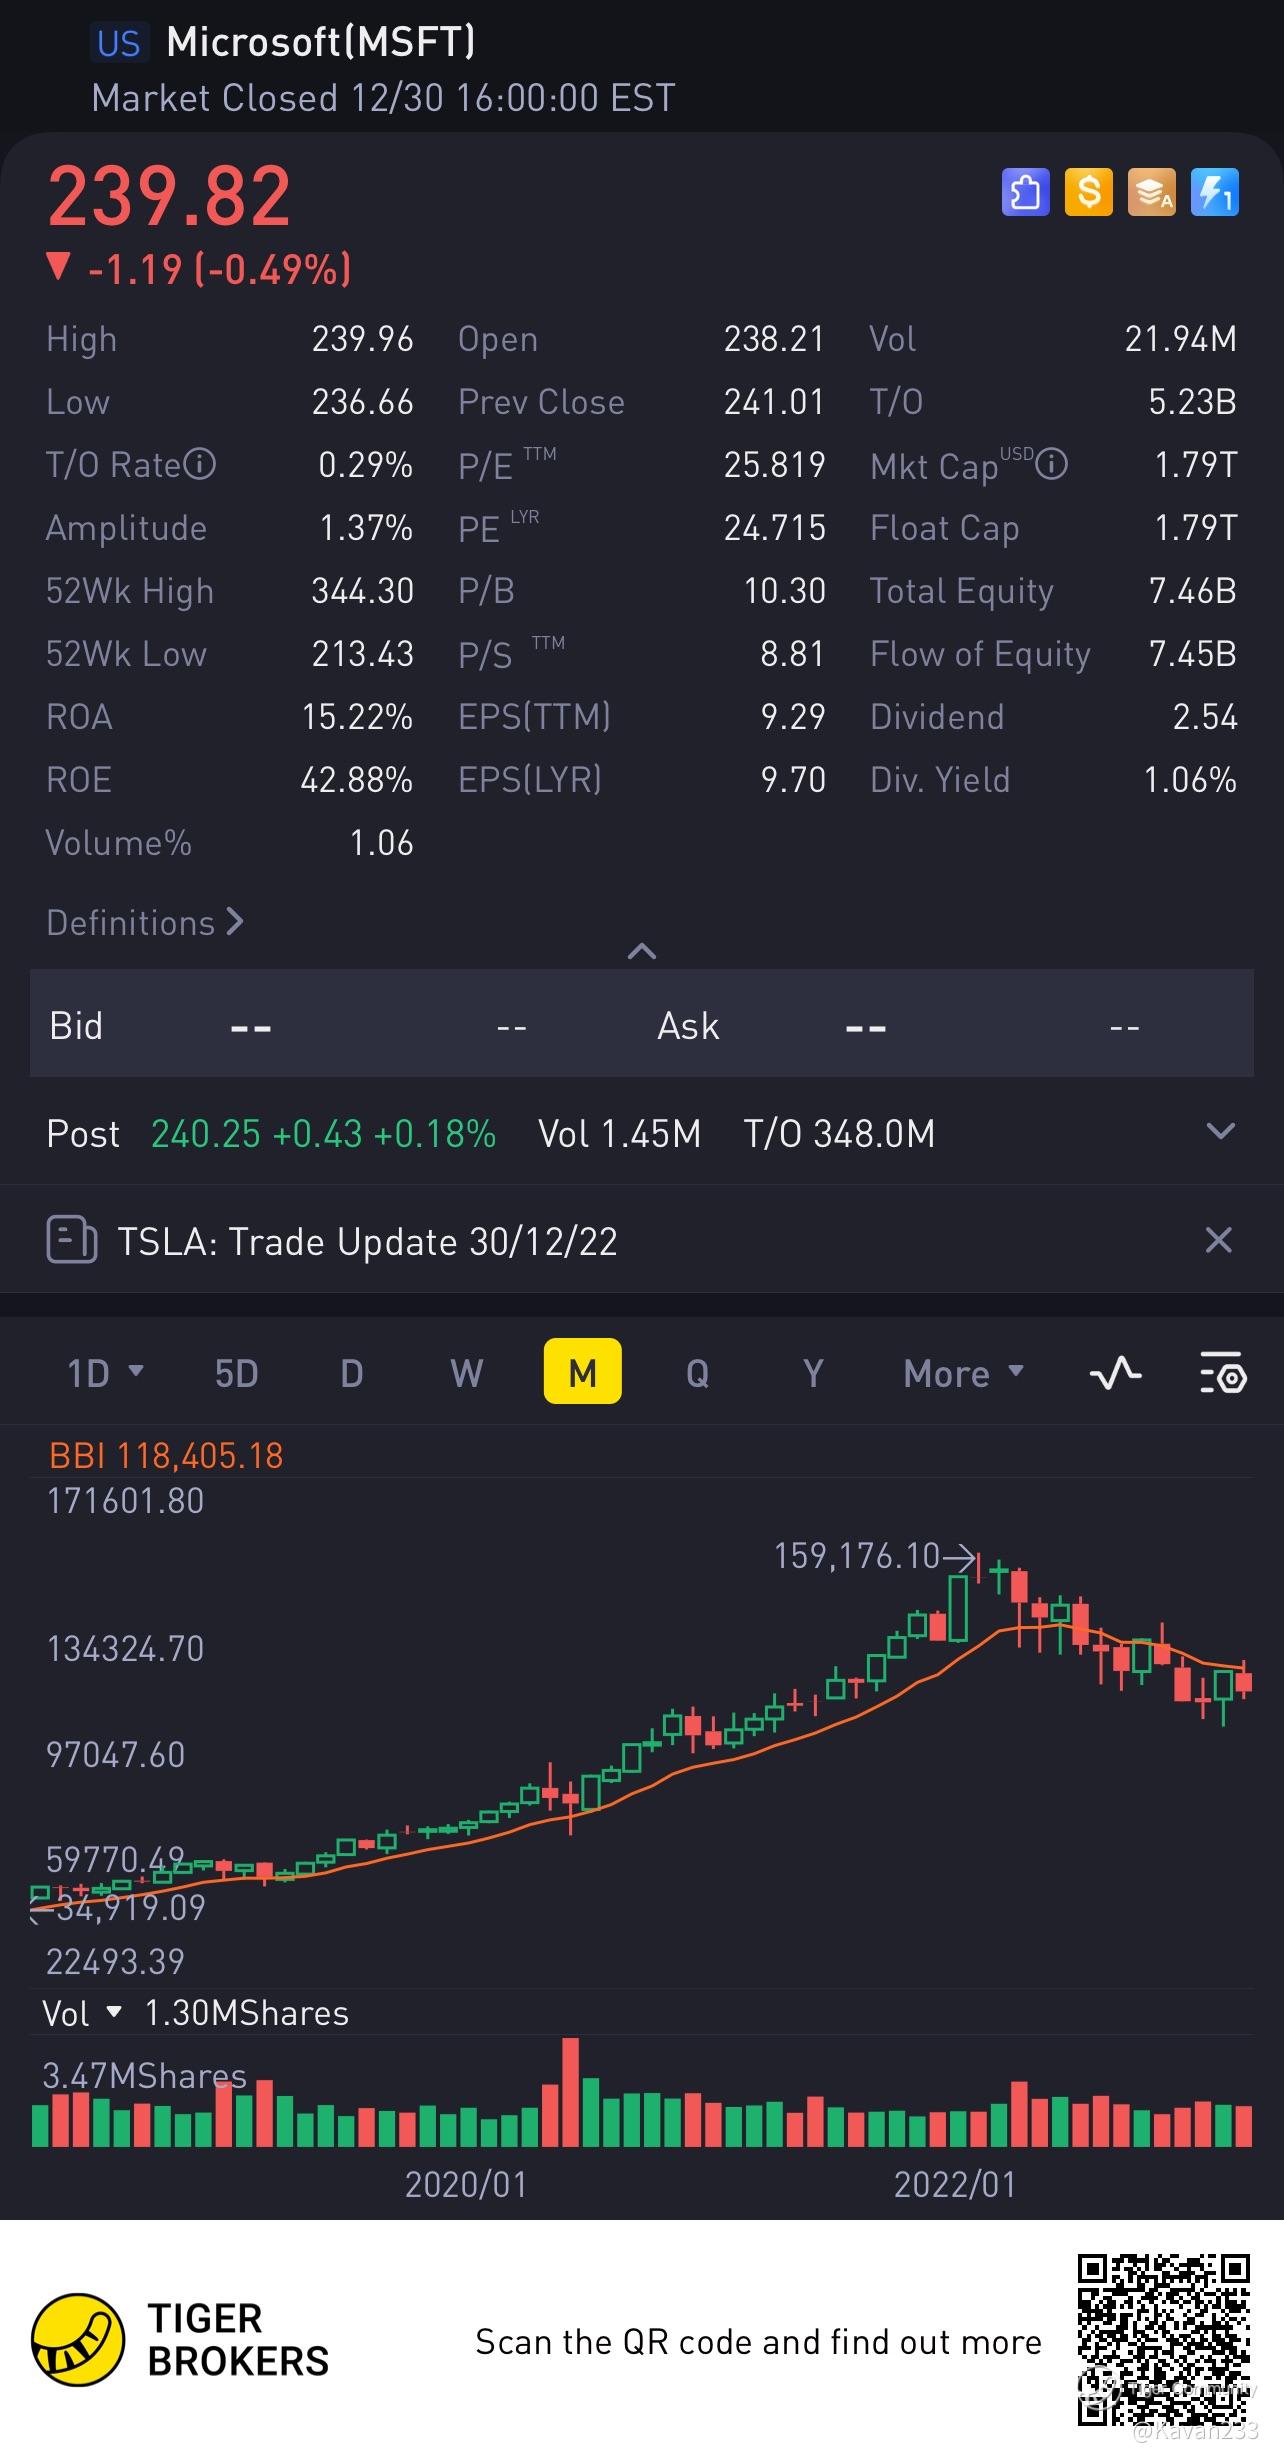Tap the blue puzzle piece icon
This screenshot has height=2460, width=1284.
click(1026, 192)
